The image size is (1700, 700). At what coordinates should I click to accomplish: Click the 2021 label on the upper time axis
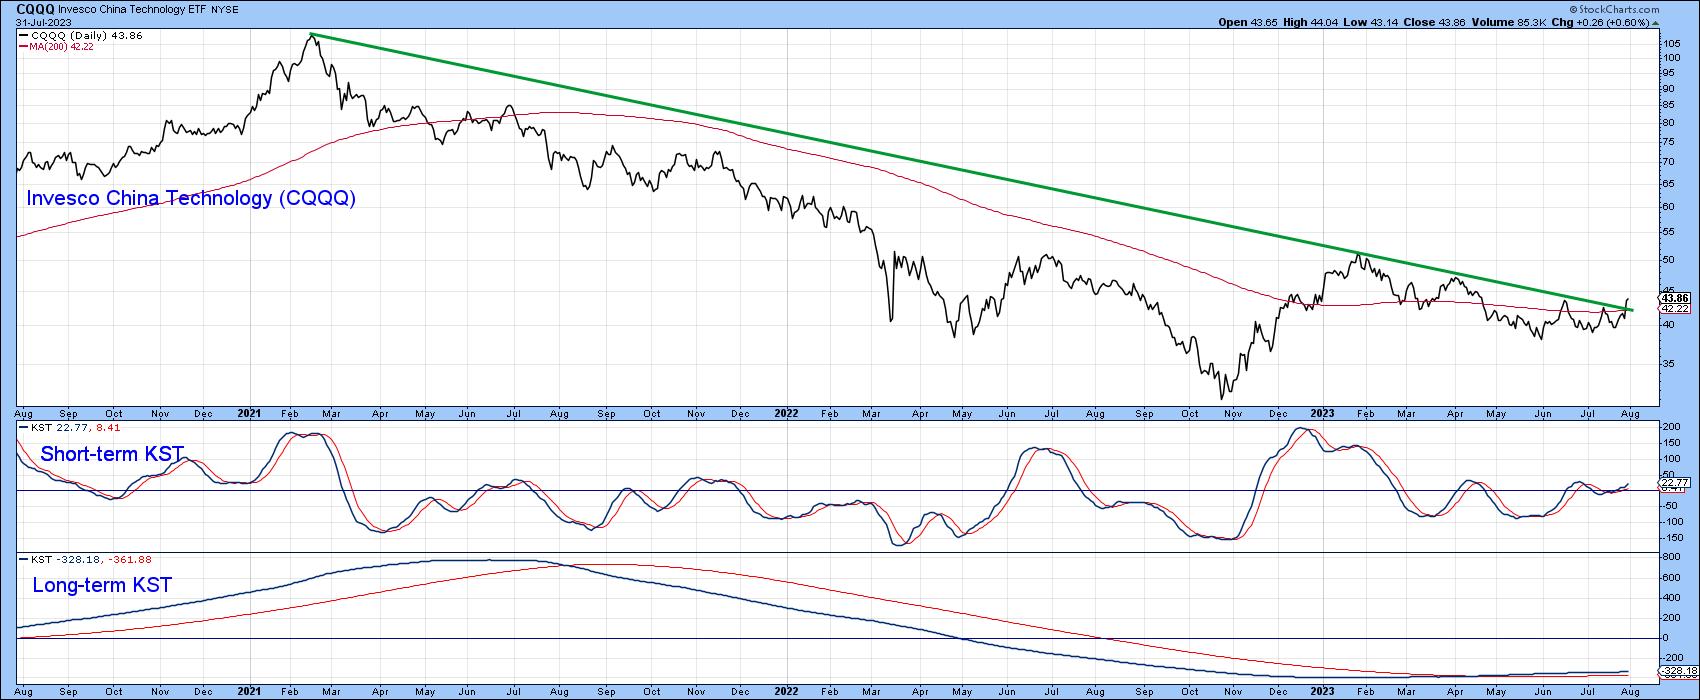coord(249,412)
